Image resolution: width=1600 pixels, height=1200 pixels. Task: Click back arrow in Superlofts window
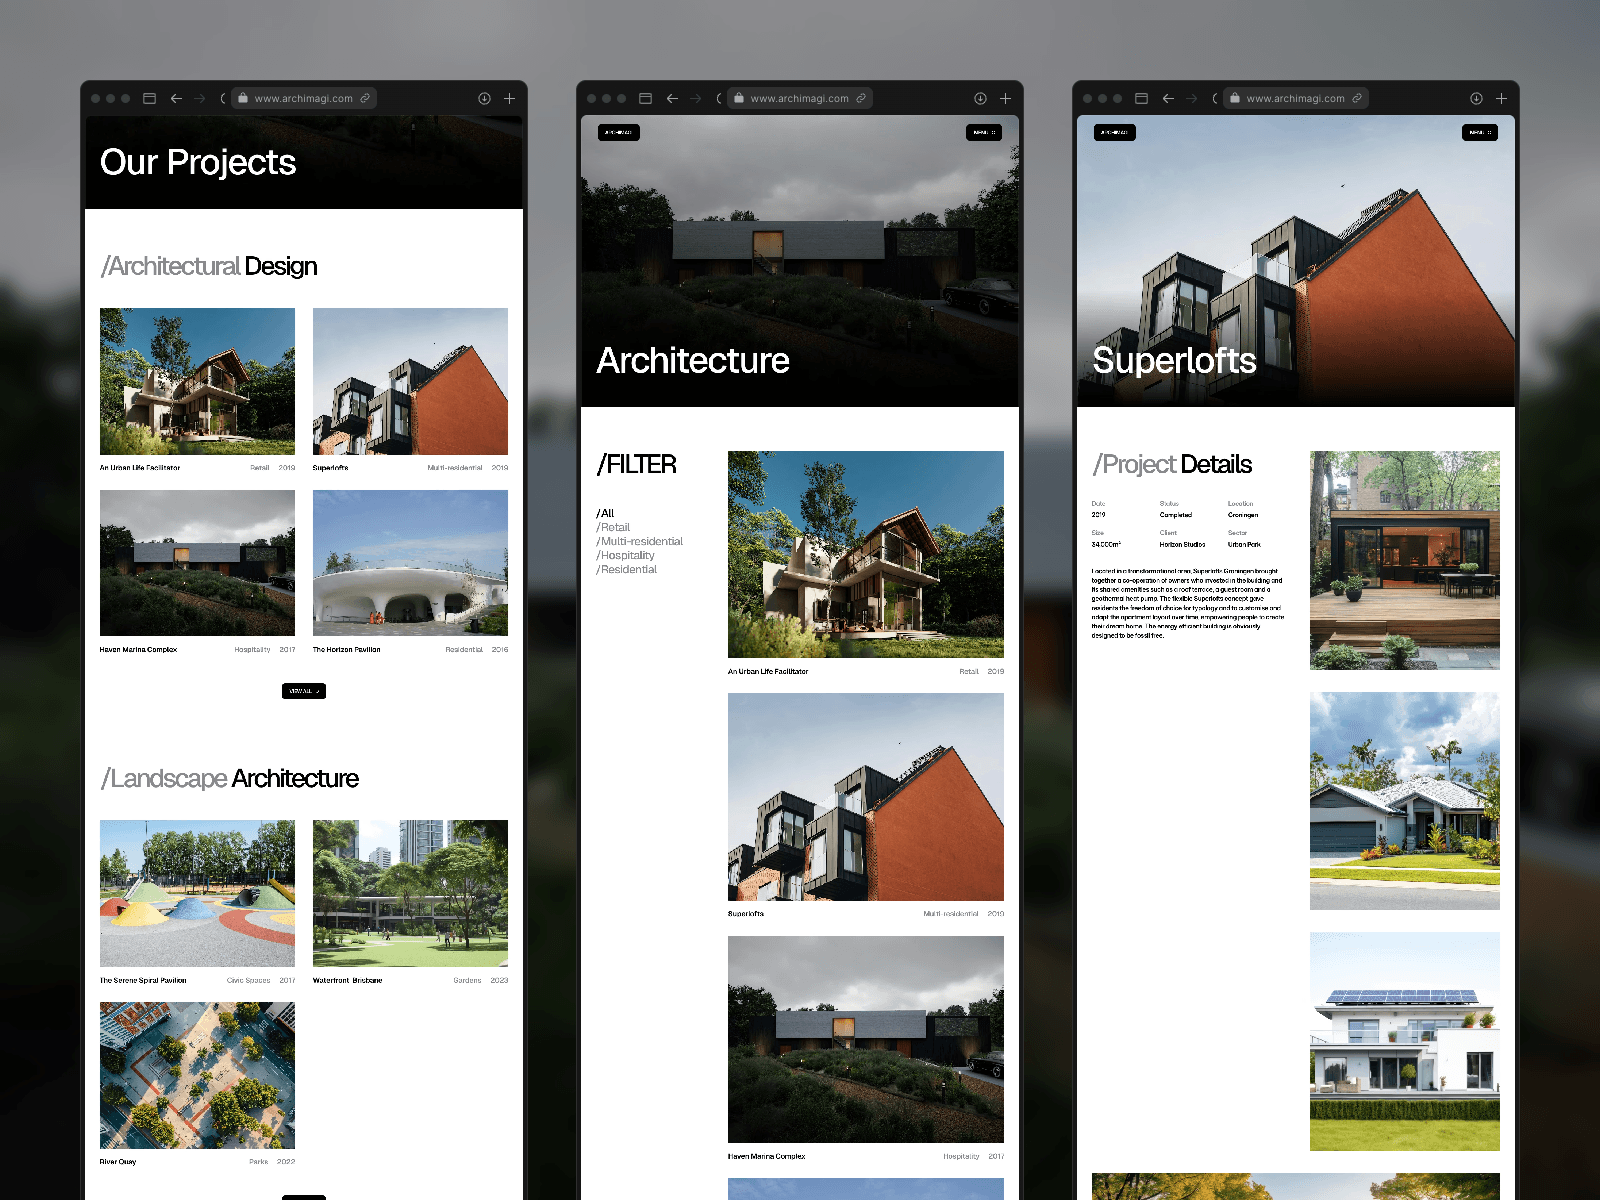click(x=1168, y=98)
